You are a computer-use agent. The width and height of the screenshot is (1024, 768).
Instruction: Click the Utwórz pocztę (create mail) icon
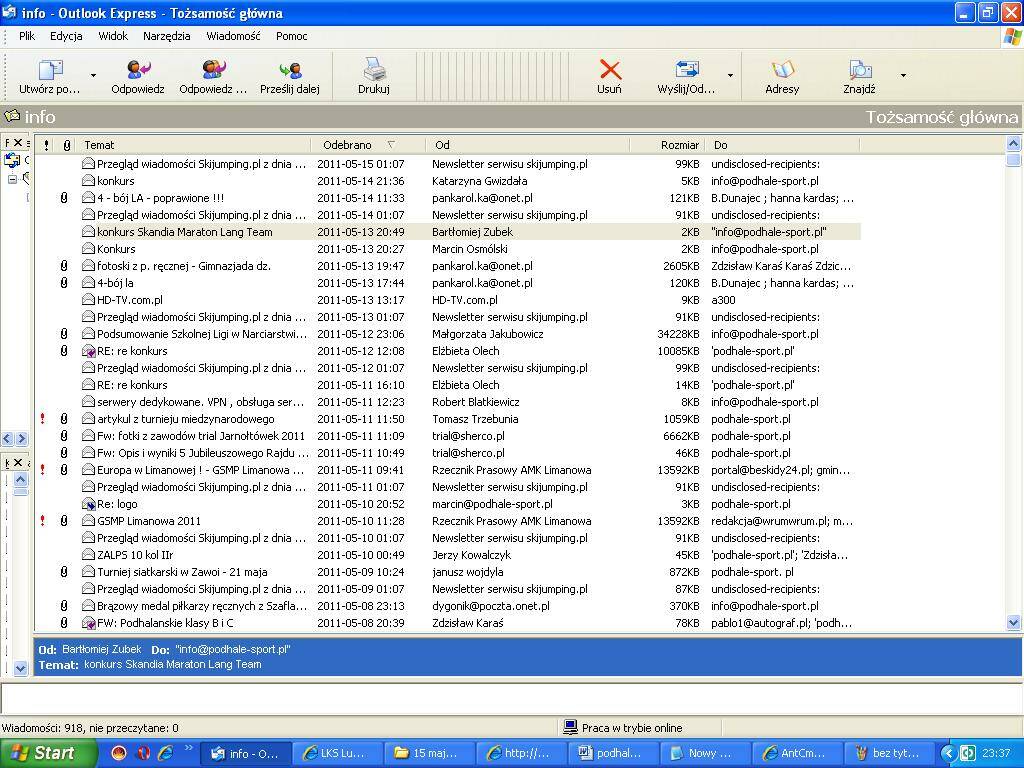point(50,70)
